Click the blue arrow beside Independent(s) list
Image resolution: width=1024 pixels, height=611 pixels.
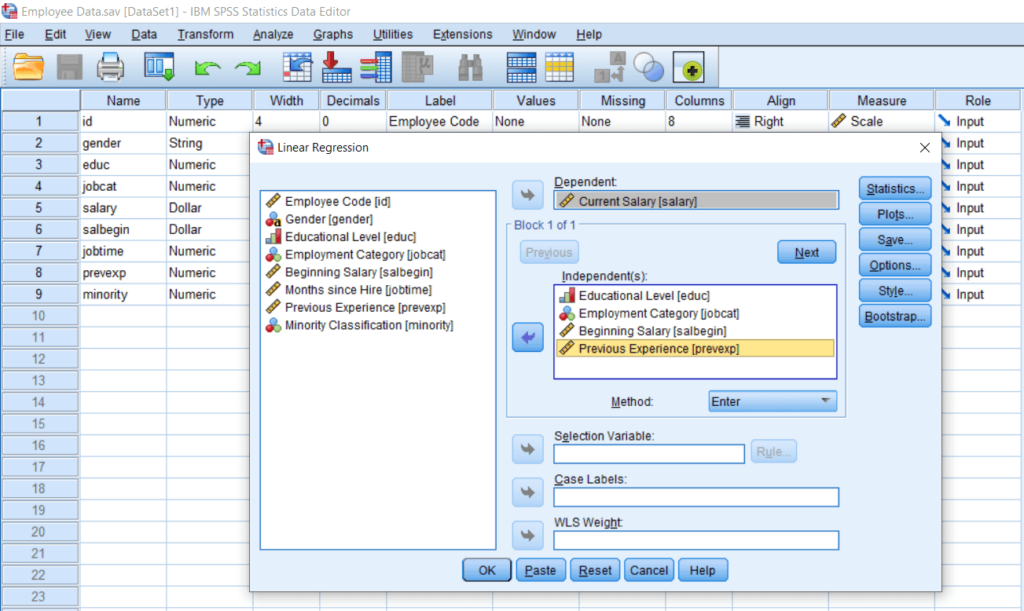coord(527,337)
